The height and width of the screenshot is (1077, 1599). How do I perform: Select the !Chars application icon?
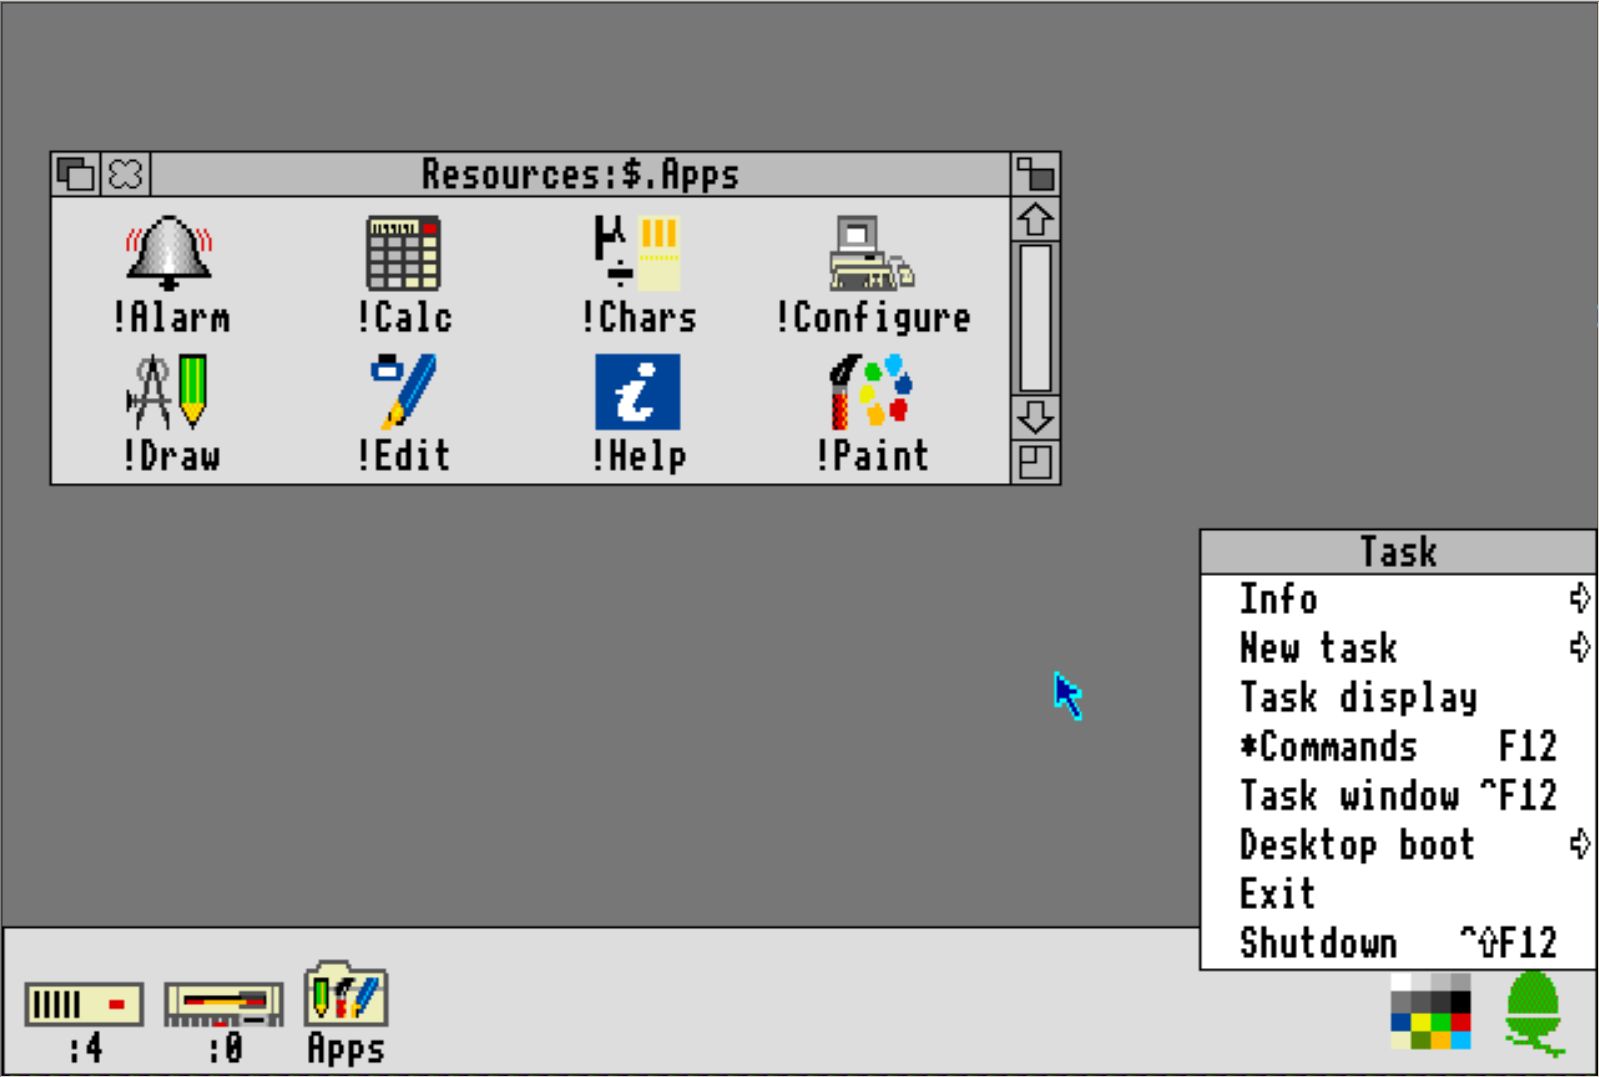637,252
